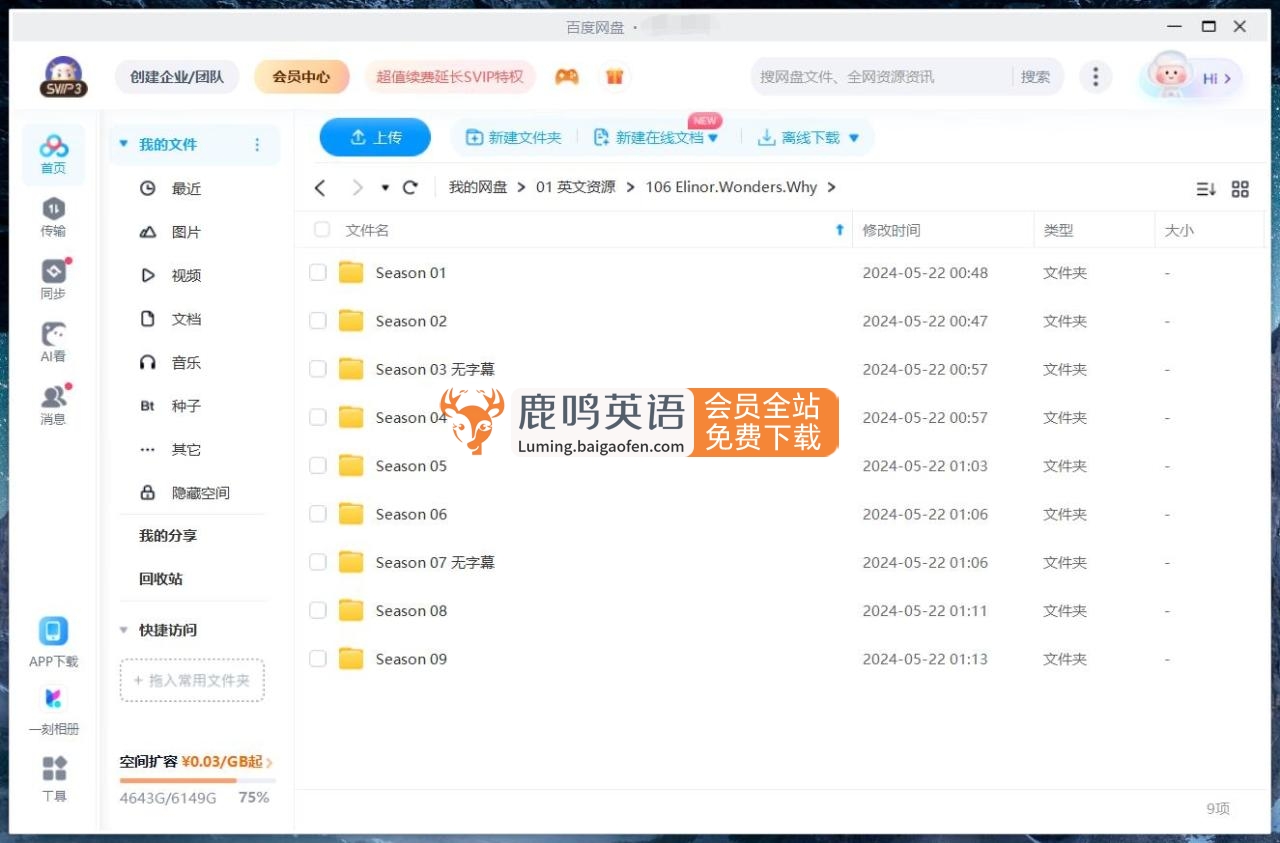The width and height of the screenshot is (1280, 843).
Task: Refresh the current folder view
Action: 409,187
